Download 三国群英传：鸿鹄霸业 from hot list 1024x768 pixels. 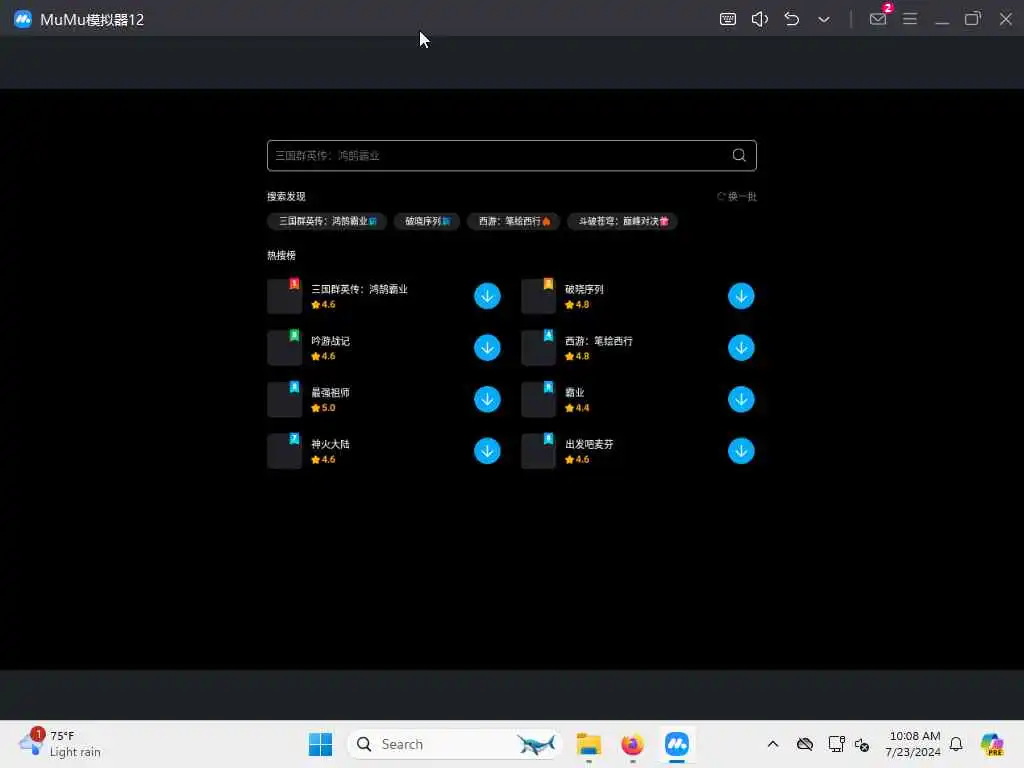(x=487, y=296)
